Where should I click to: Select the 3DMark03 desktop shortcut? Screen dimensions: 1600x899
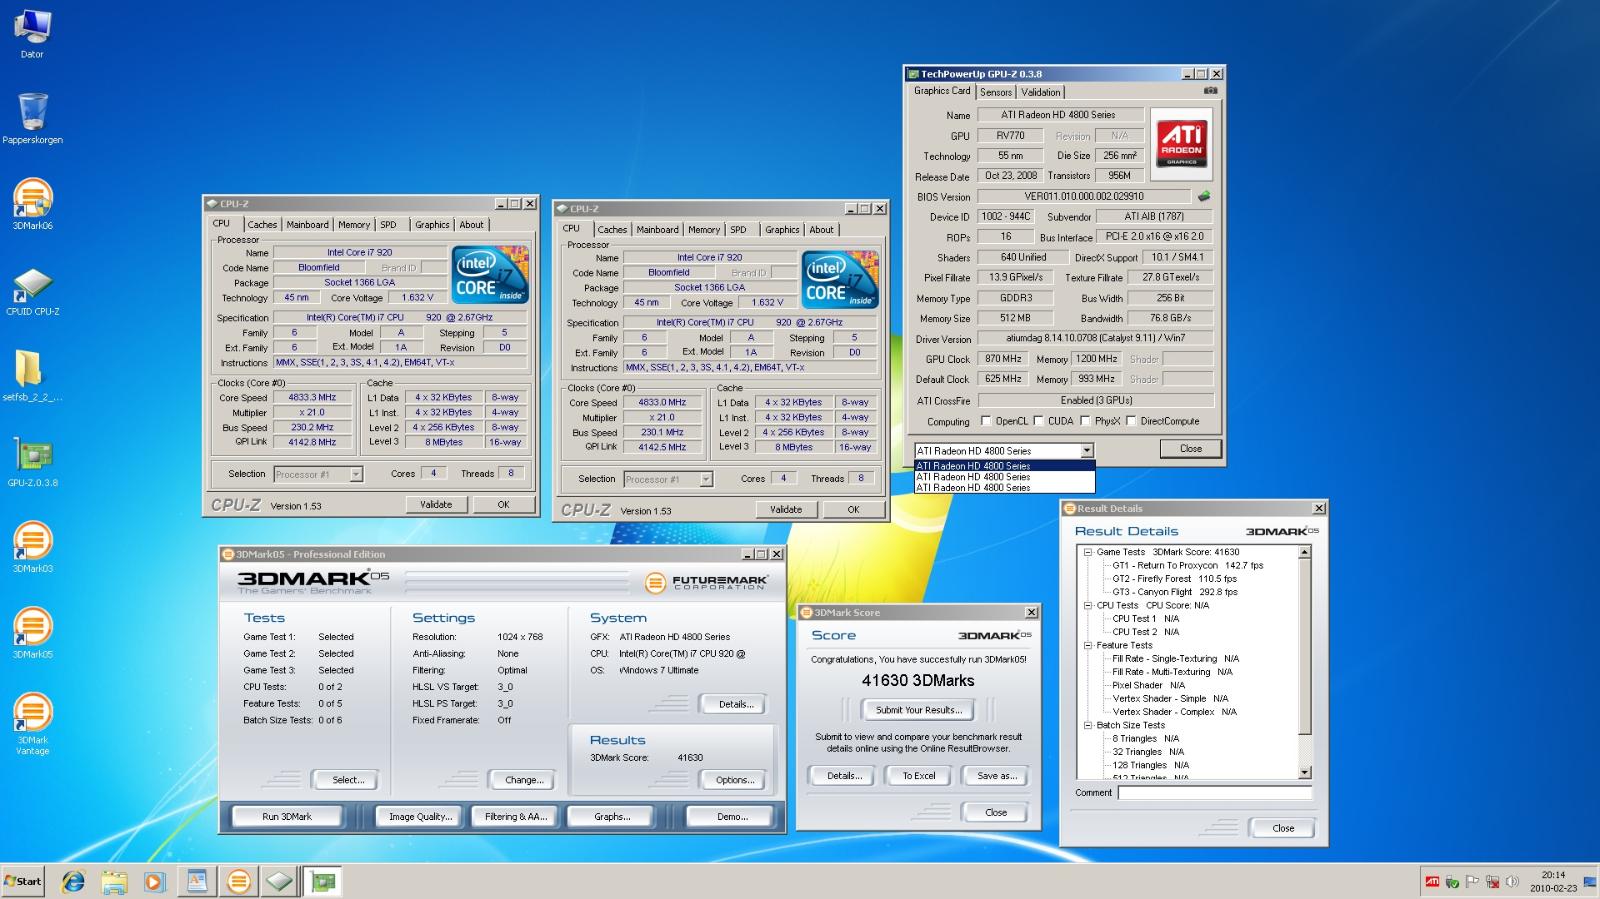[x=32, y=547]
